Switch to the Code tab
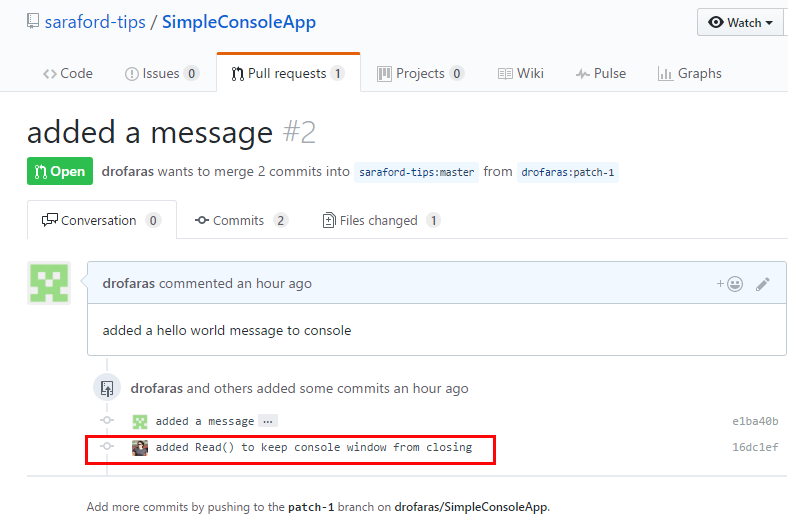This screenshot has height=521, width=788. pos(68,73)
